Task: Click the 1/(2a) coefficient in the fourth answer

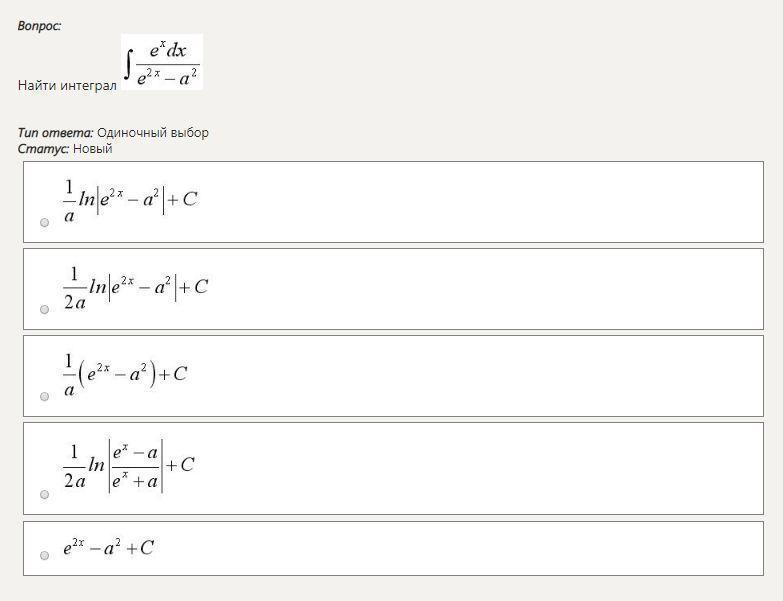Action: point(74,466)
